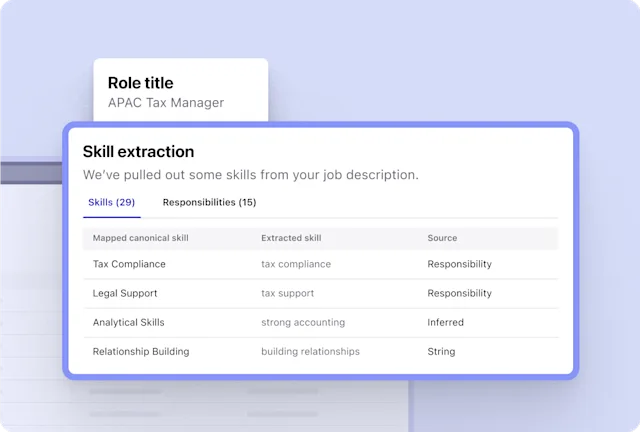
Task: Click the Extracted skill column header
Action: pos(291,238)
